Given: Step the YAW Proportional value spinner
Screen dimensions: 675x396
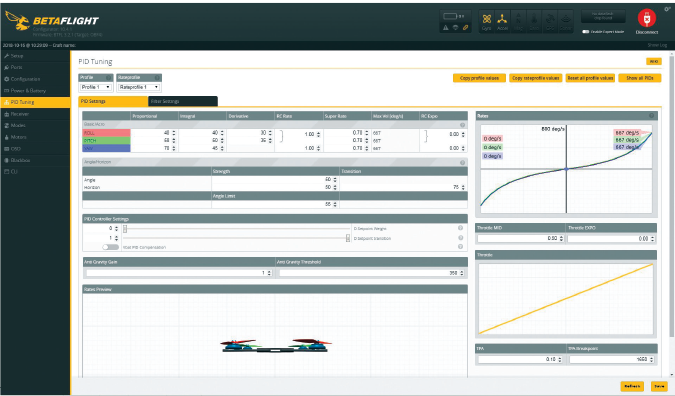Looking at the screenshot, I should (173, 148).
